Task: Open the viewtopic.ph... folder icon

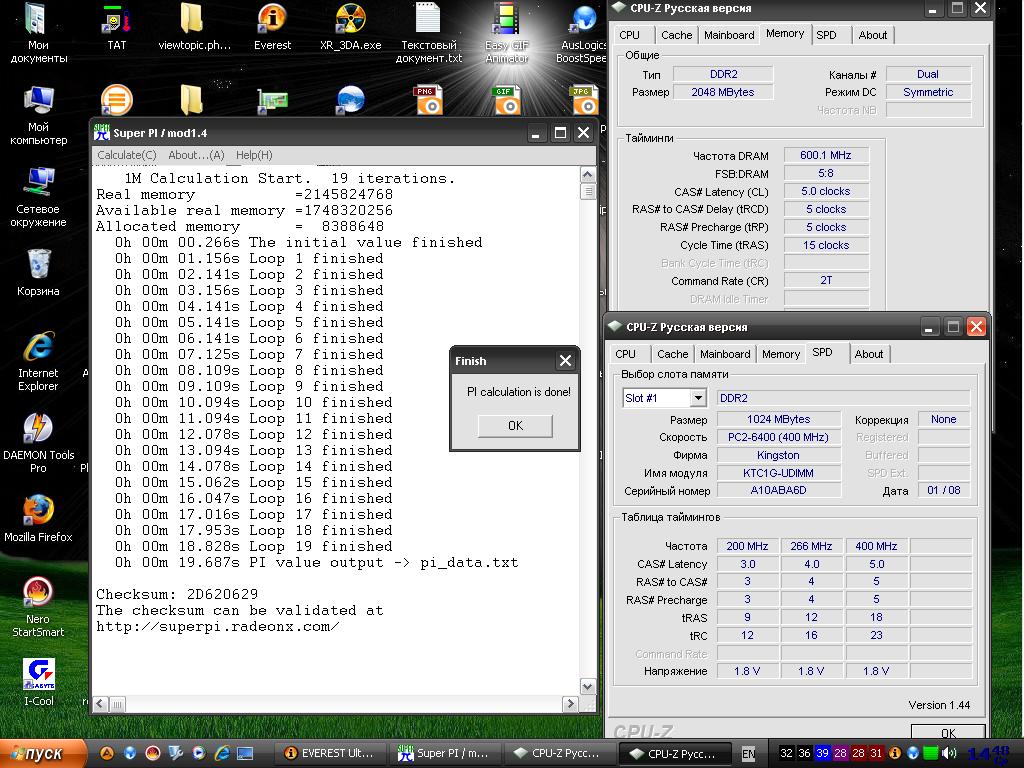Action: 194,27
